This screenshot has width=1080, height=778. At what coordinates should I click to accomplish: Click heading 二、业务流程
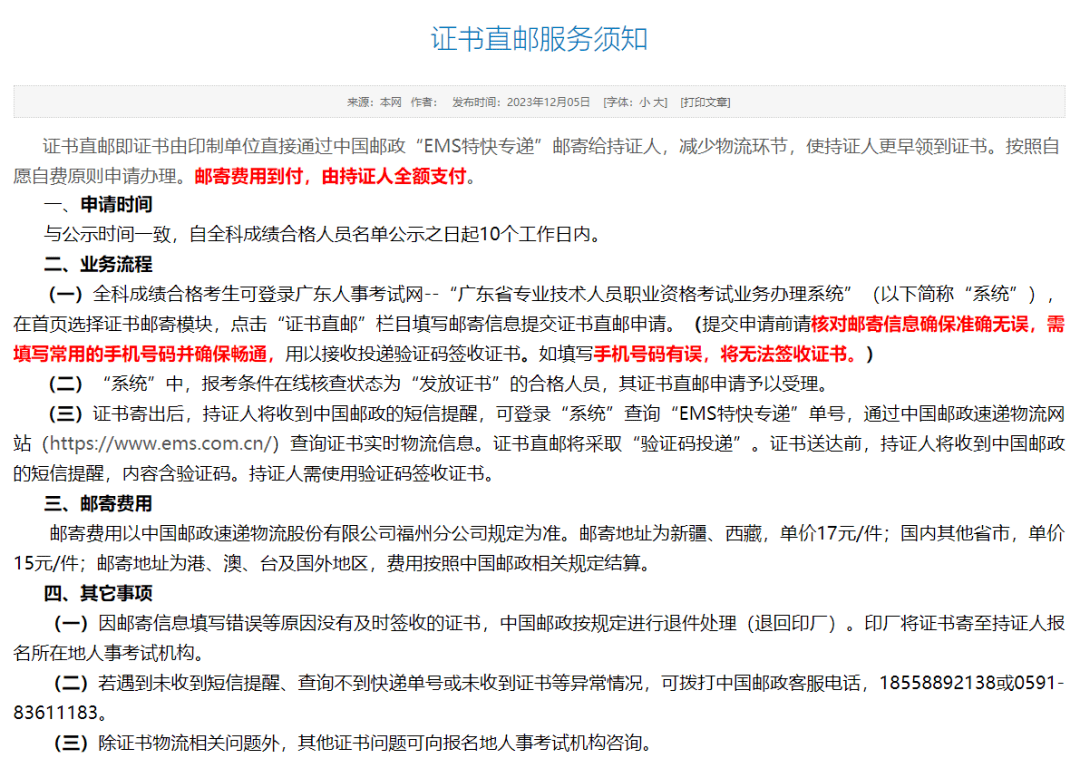pos(98,264)
